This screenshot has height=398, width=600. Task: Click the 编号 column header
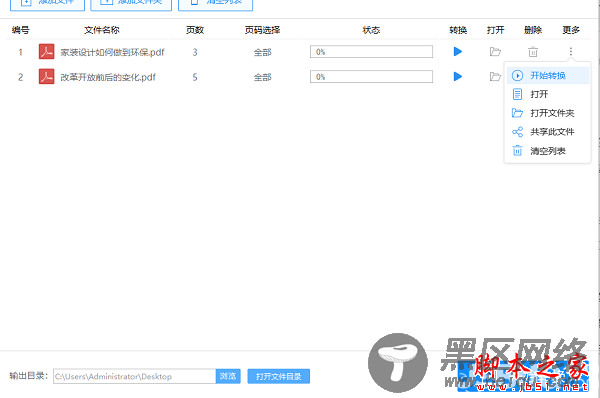pyautogui.click(x=21, y=30)
